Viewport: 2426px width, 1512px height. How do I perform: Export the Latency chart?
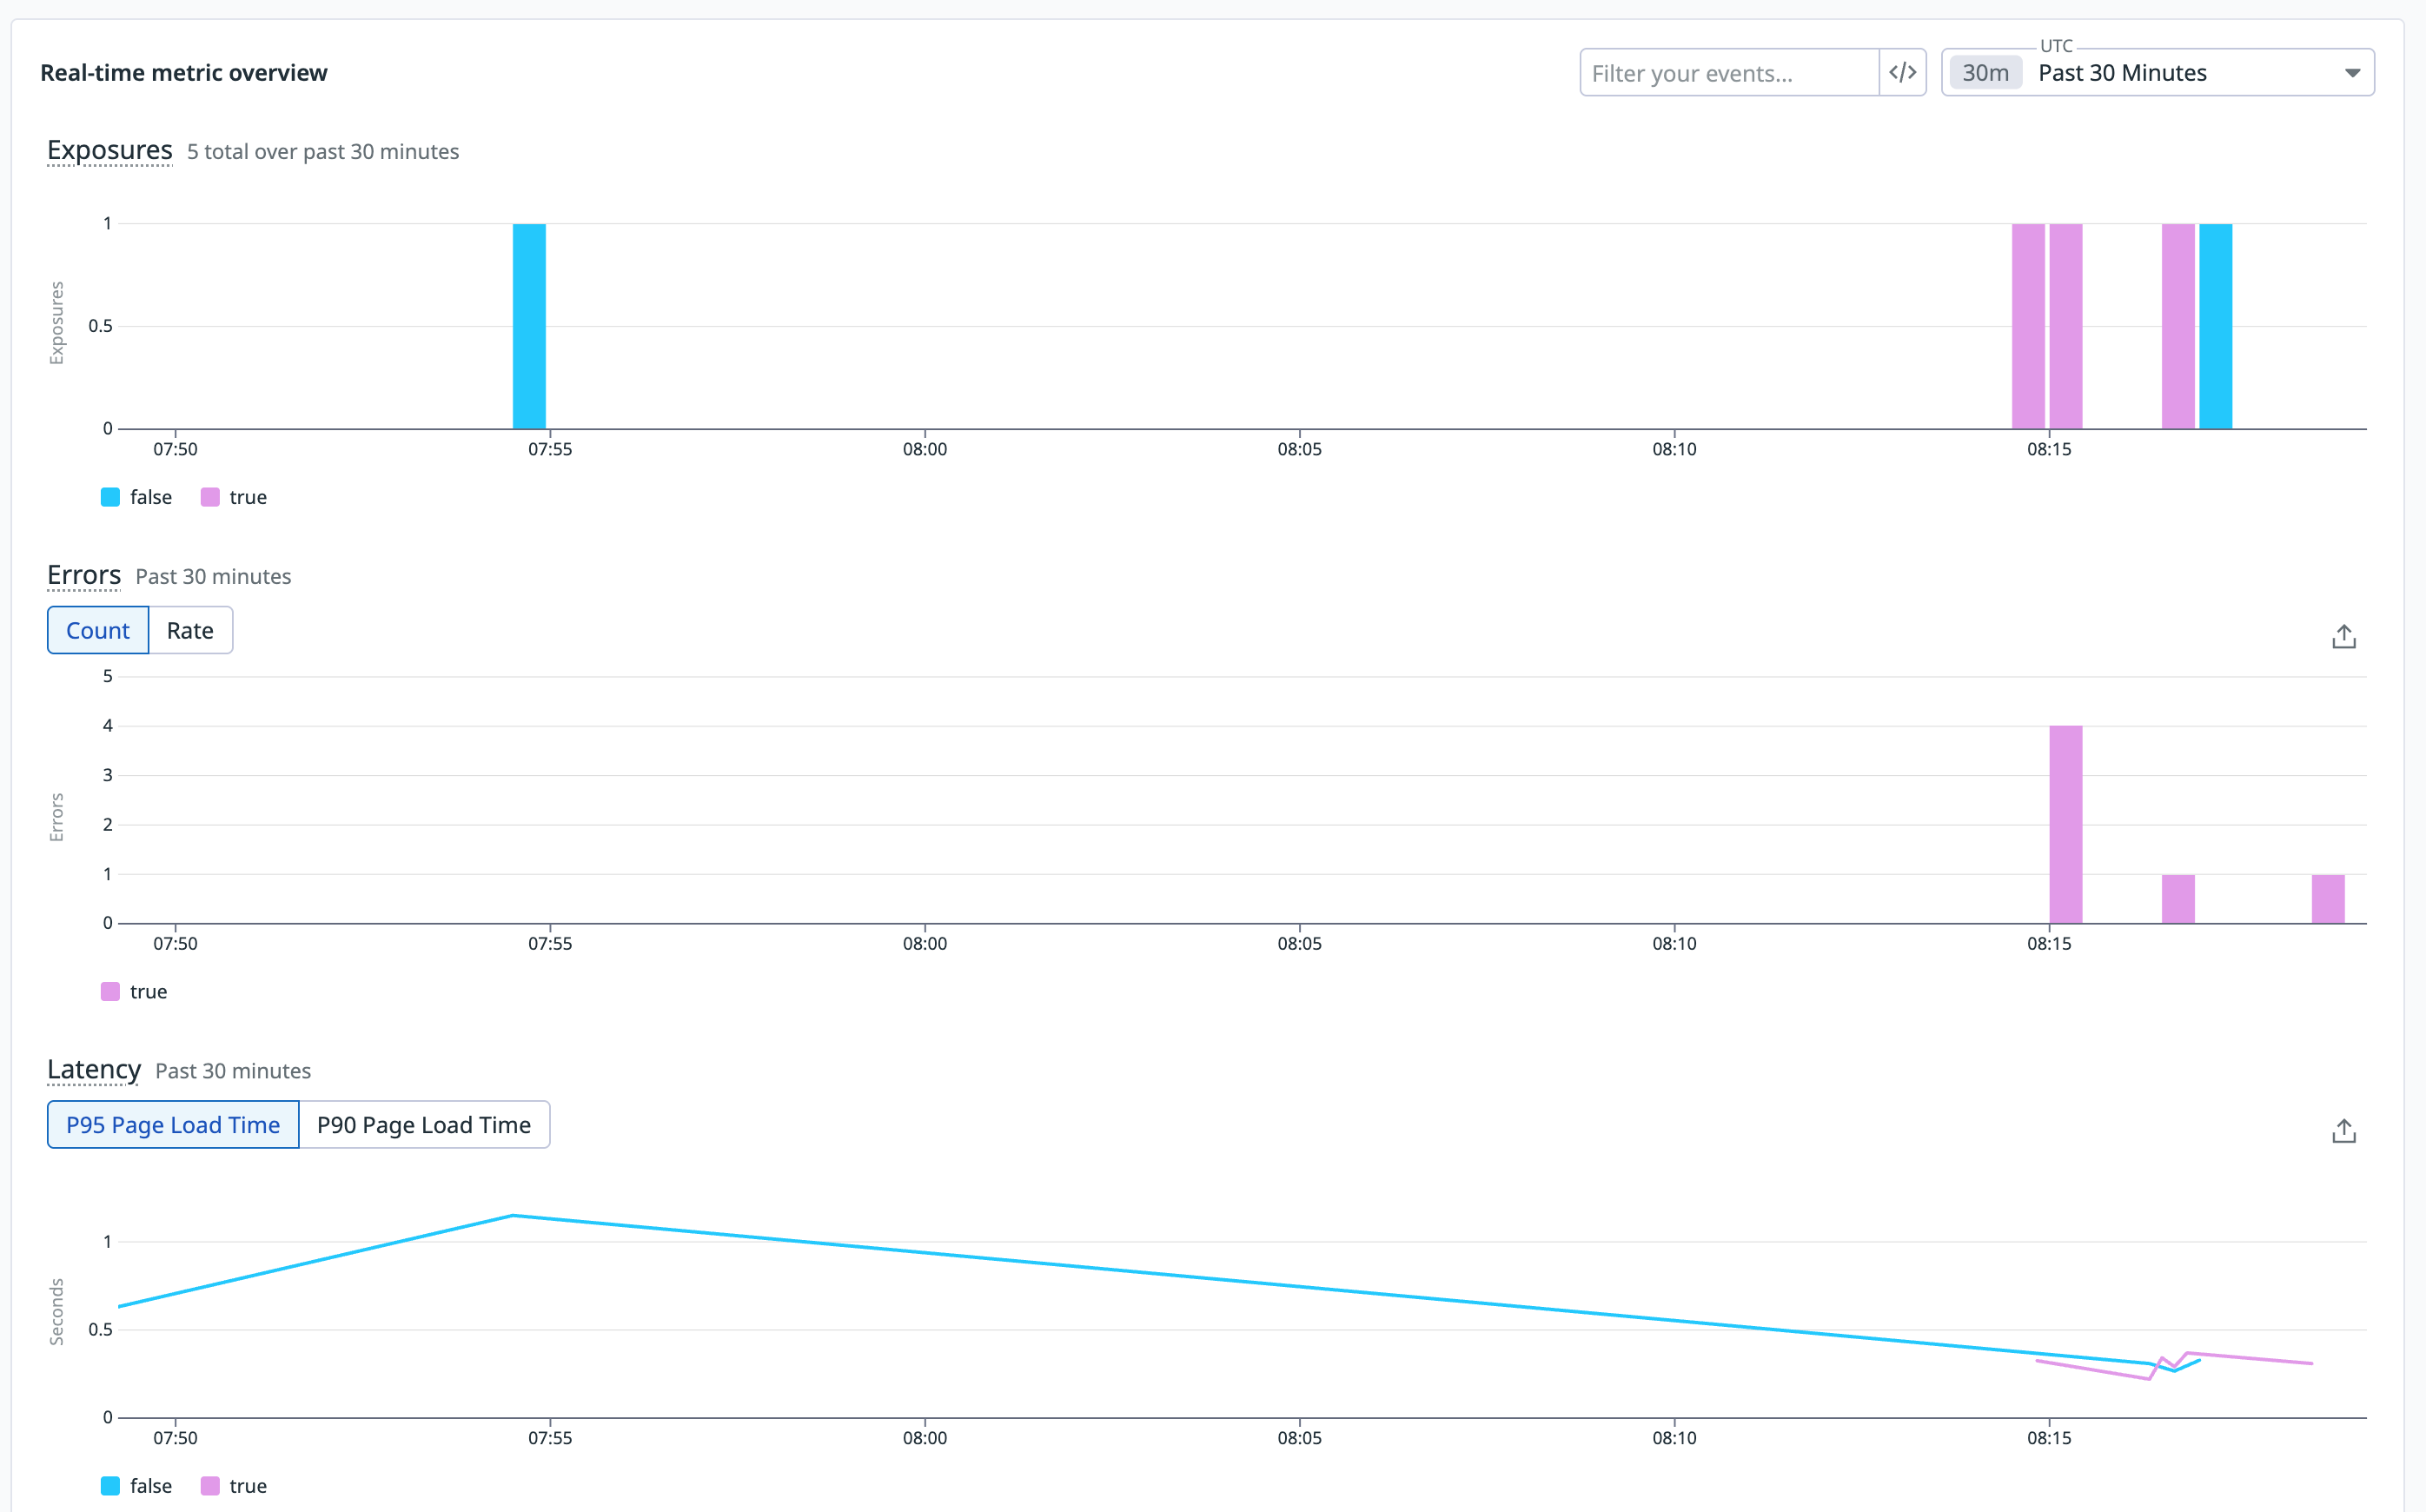tap(2343, 1131)
